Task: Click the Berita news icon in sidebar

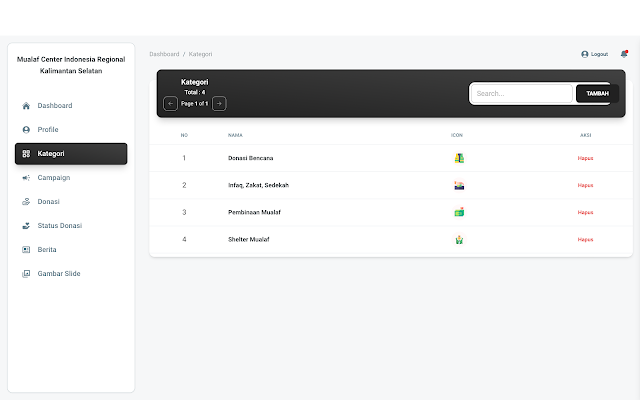Action: (26, 250)
